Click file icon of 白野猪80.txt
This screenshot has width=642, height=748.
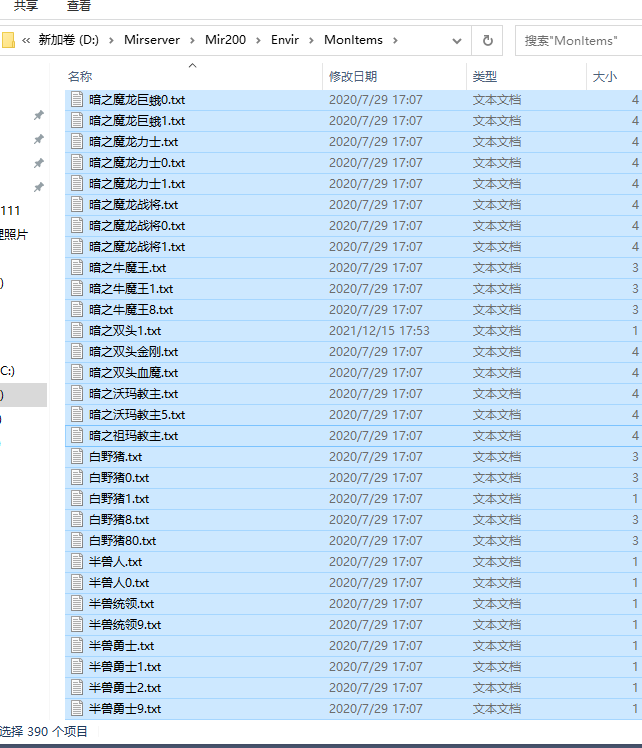coord(77,540)
